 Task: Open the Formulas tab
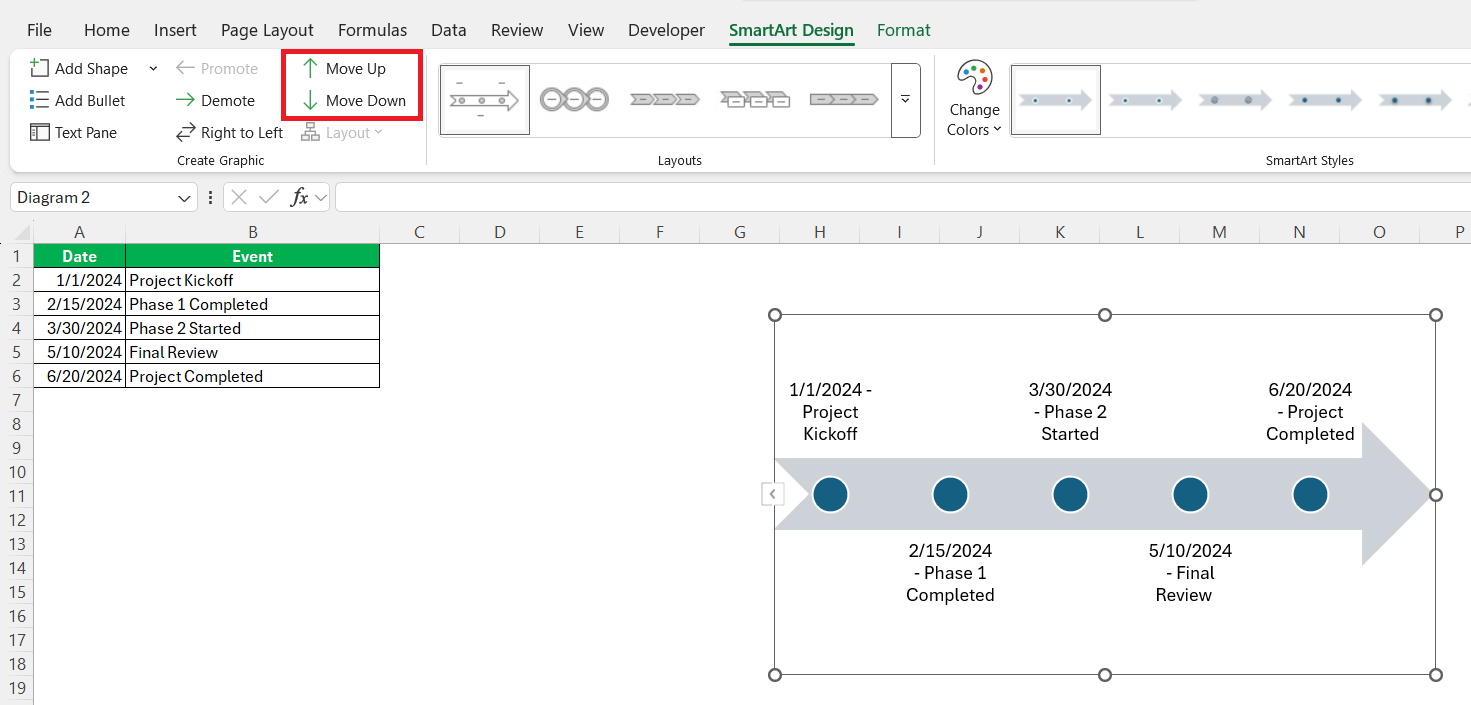372,30
